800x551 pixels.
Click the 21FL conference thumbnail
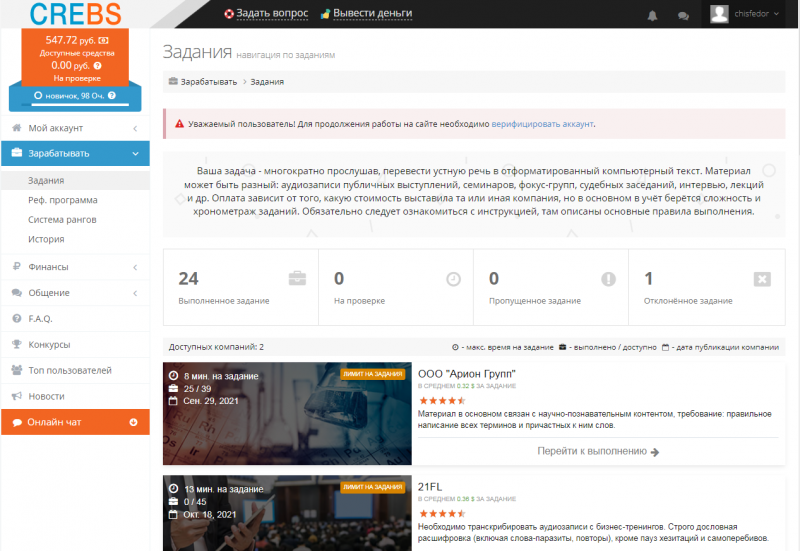[x=287, y=513]
